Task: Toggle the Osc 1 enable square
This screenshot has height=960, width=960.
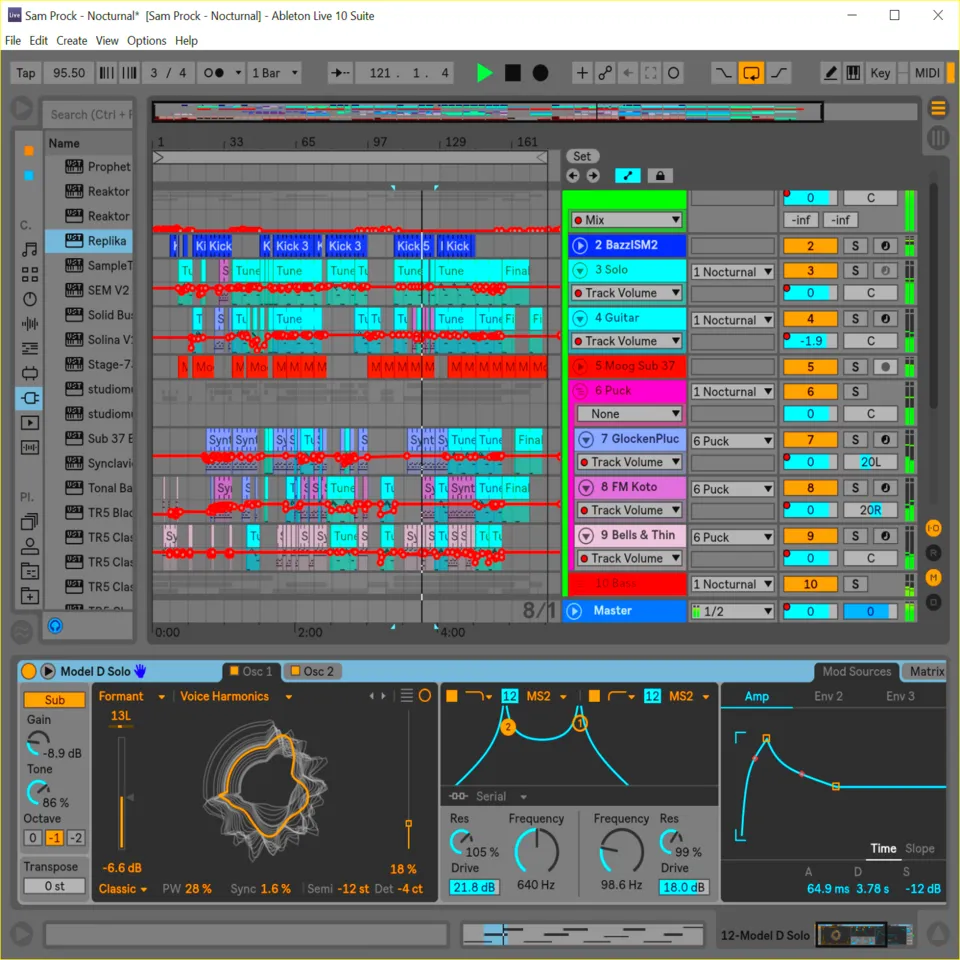Action: [x=234, y=671]
